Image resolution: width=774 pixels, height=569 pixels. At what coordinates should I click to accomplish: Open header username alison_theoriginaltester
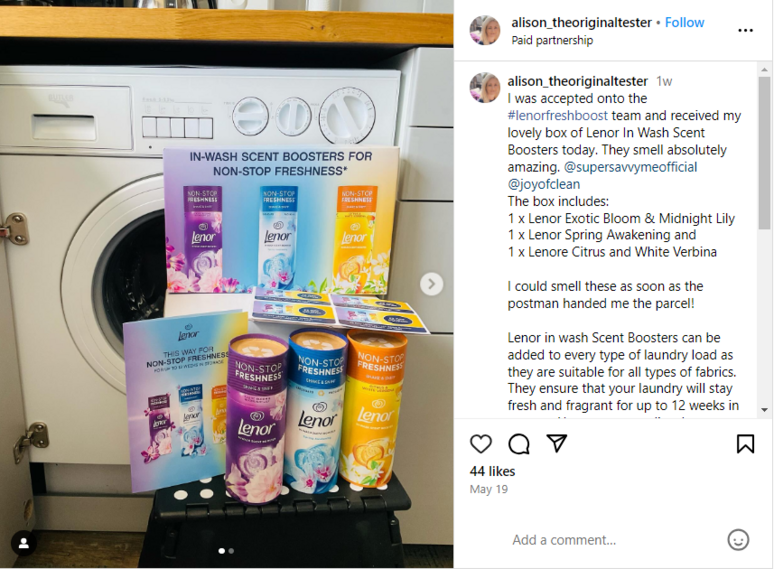pos(581,23)
